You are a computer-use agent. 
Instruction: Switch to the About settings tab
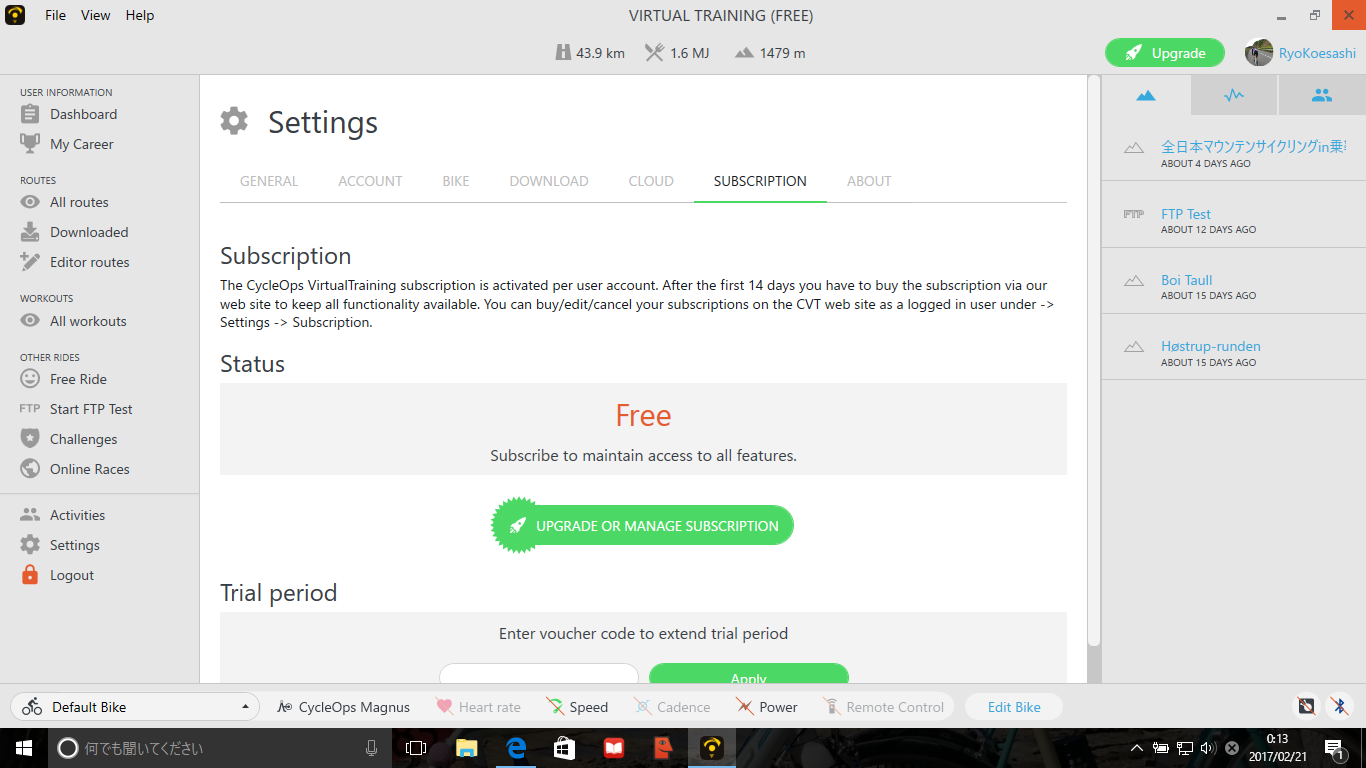[x=869, y=181]
